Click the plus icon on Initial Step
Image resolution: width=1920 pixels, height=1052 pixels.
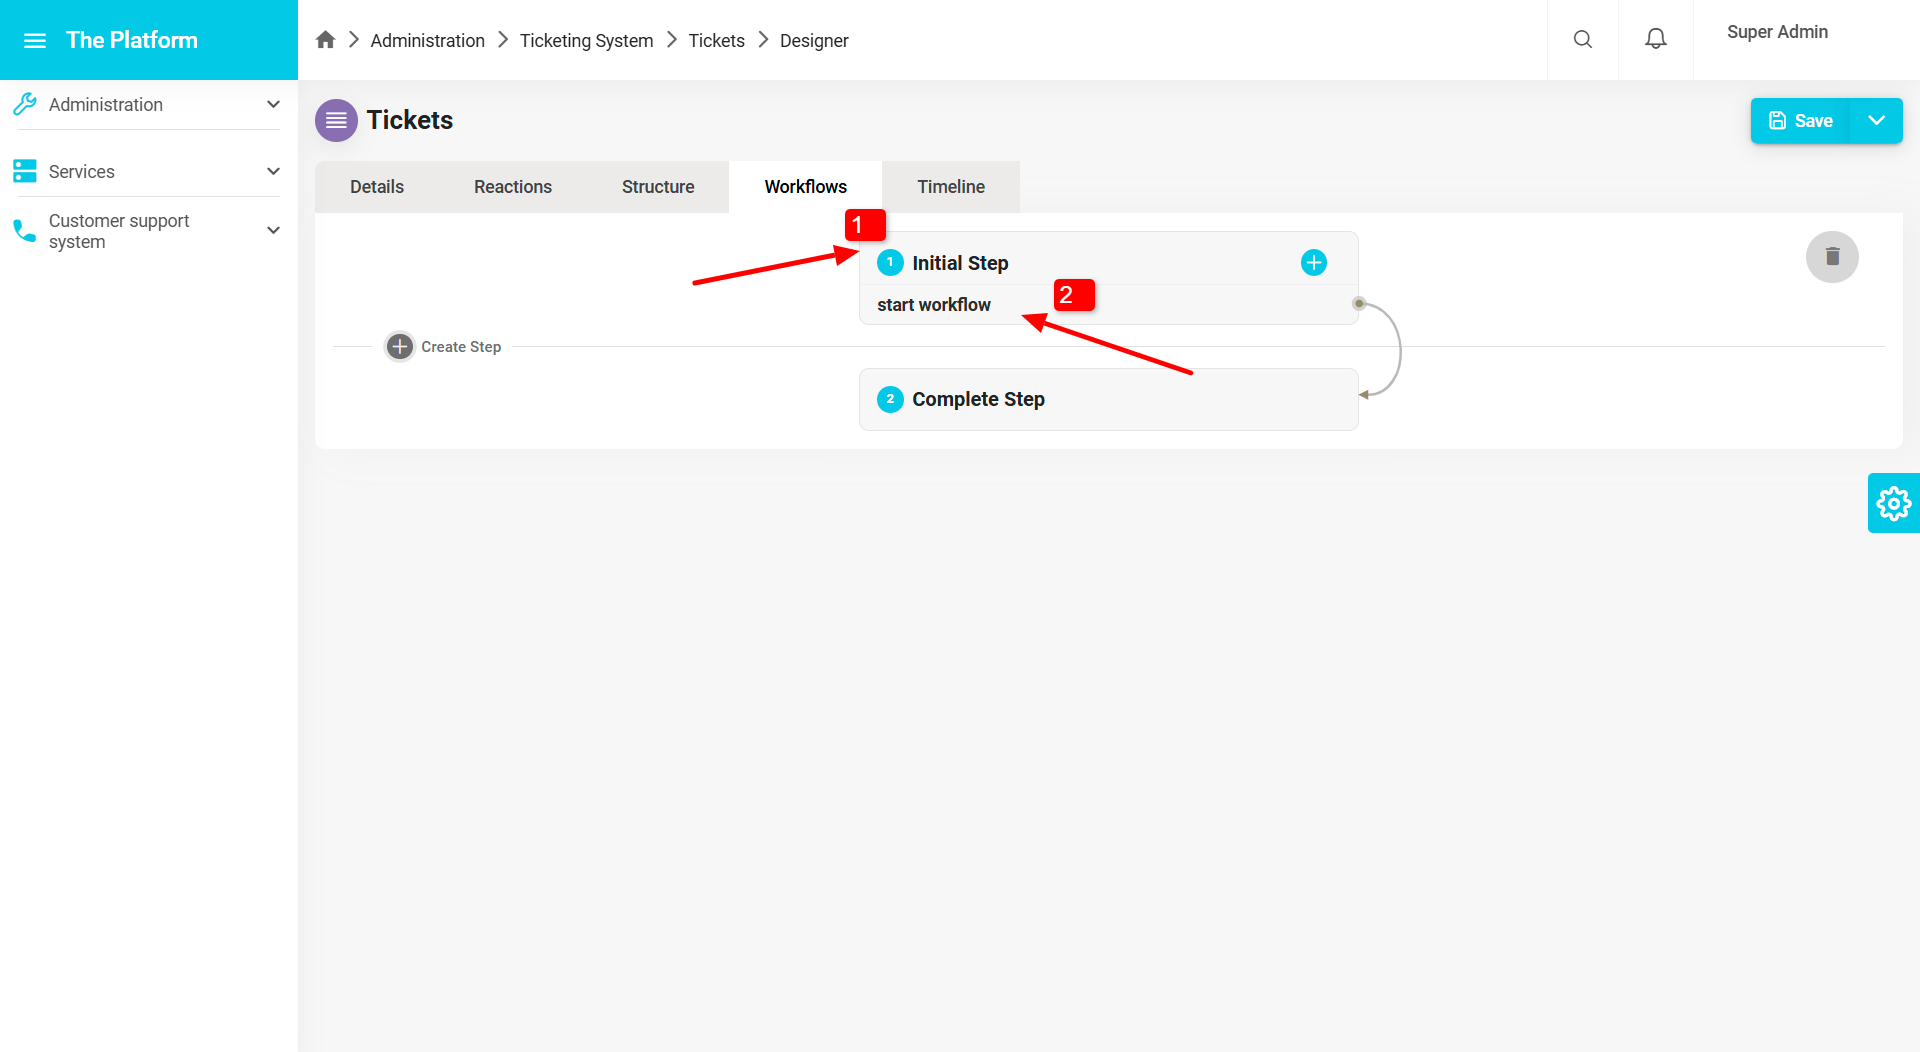(x=1313, y=262)
